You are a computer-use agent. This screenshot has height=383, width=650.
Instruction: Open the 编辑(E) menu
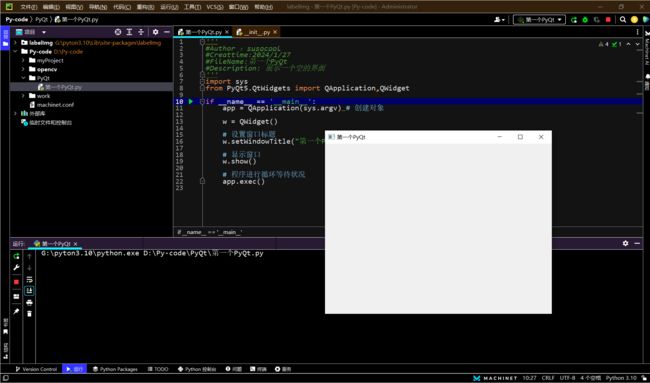click(x=51, y=7)
